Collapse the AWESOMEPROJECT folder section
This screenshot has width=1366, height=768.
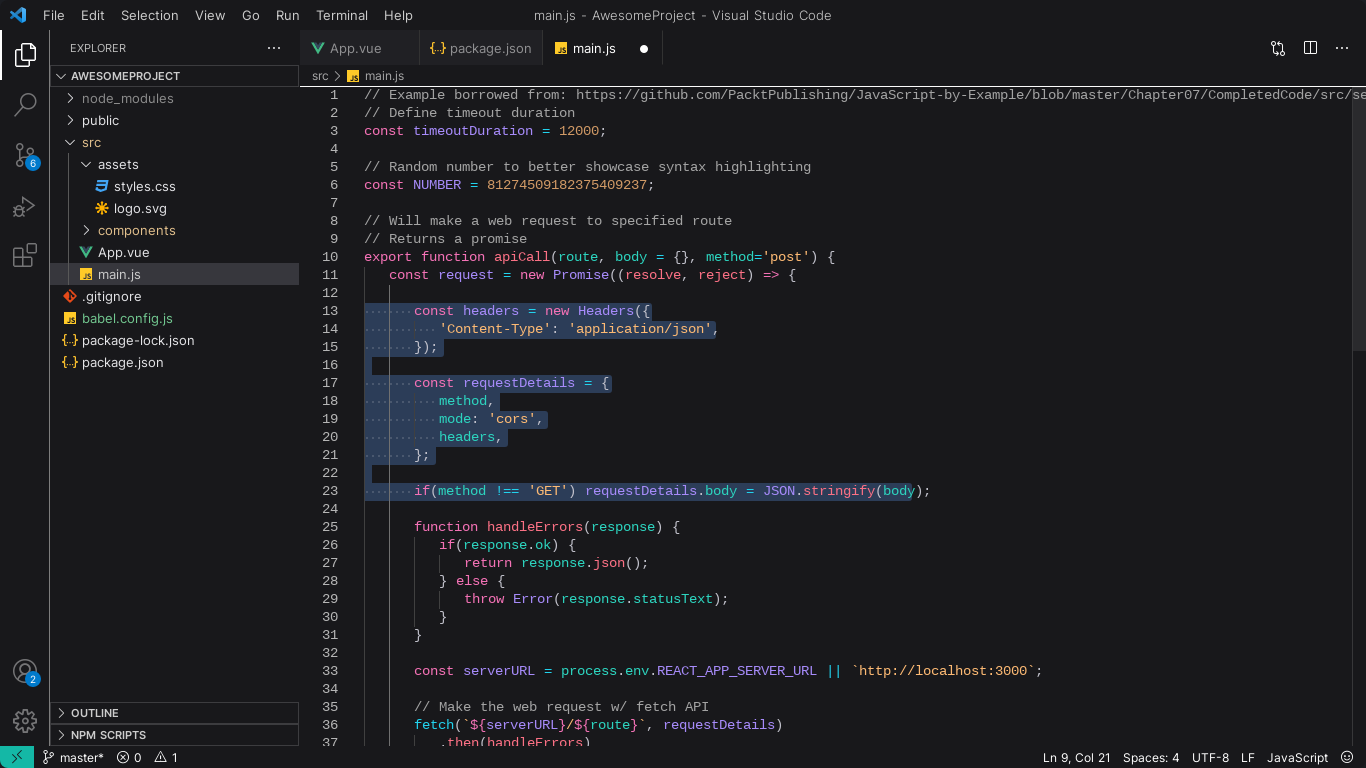(x=175, y=76)
